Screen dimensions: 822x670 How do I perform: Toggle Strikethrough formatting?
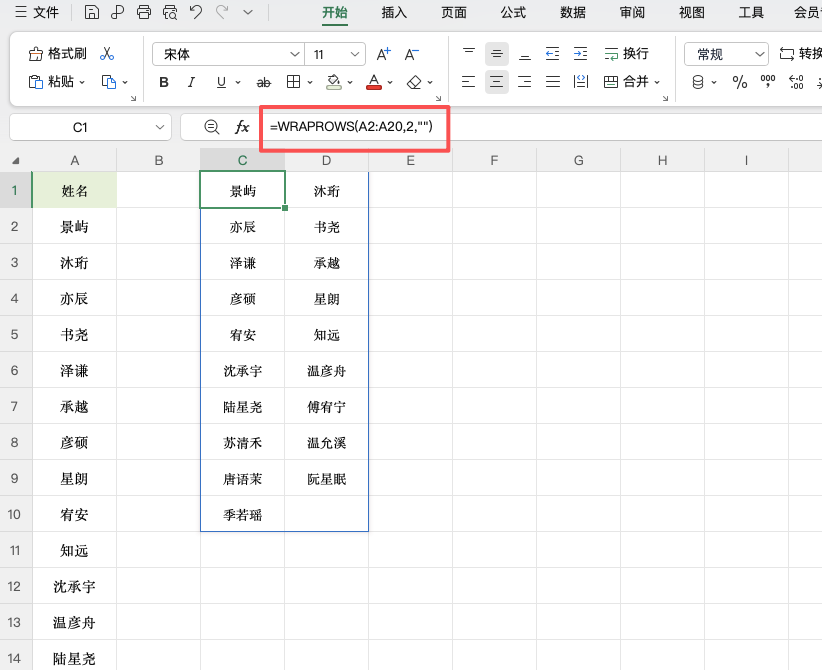click(264, 82)
